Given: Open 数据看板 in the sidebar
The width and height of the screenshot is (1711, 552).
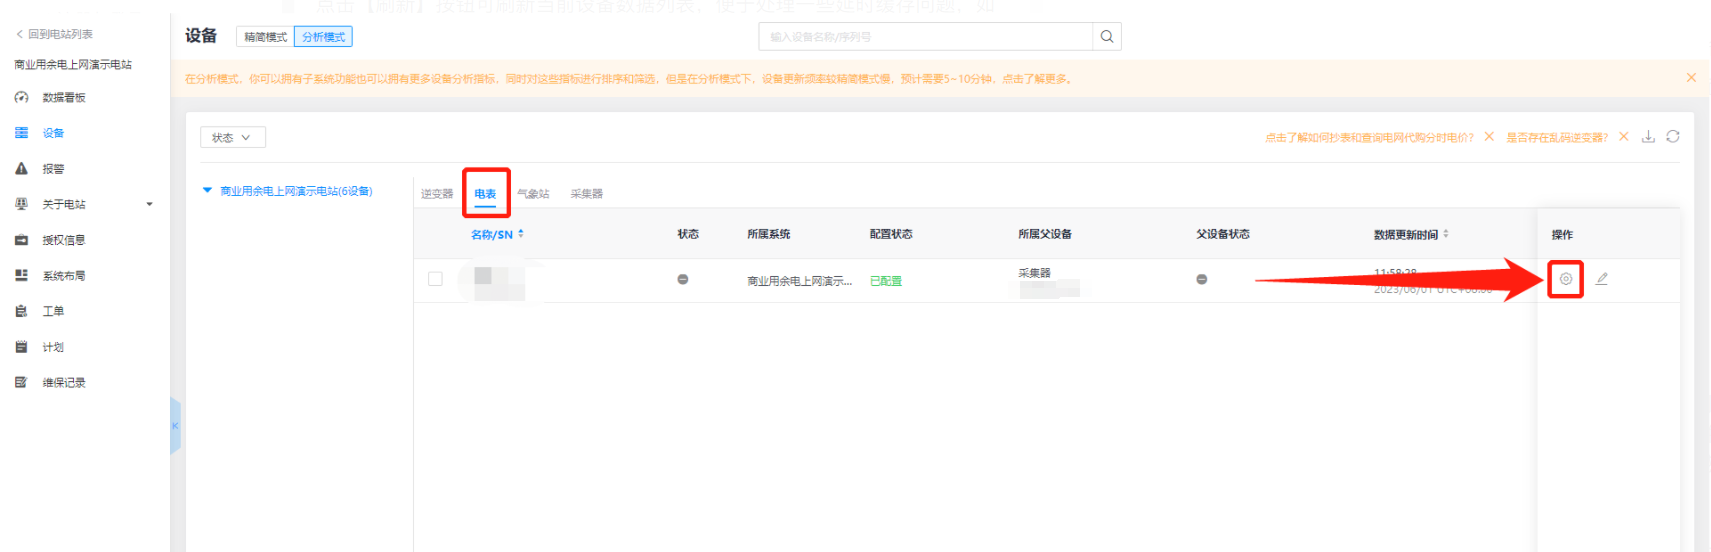Looking at the screenshot, I should coord(63,98).
